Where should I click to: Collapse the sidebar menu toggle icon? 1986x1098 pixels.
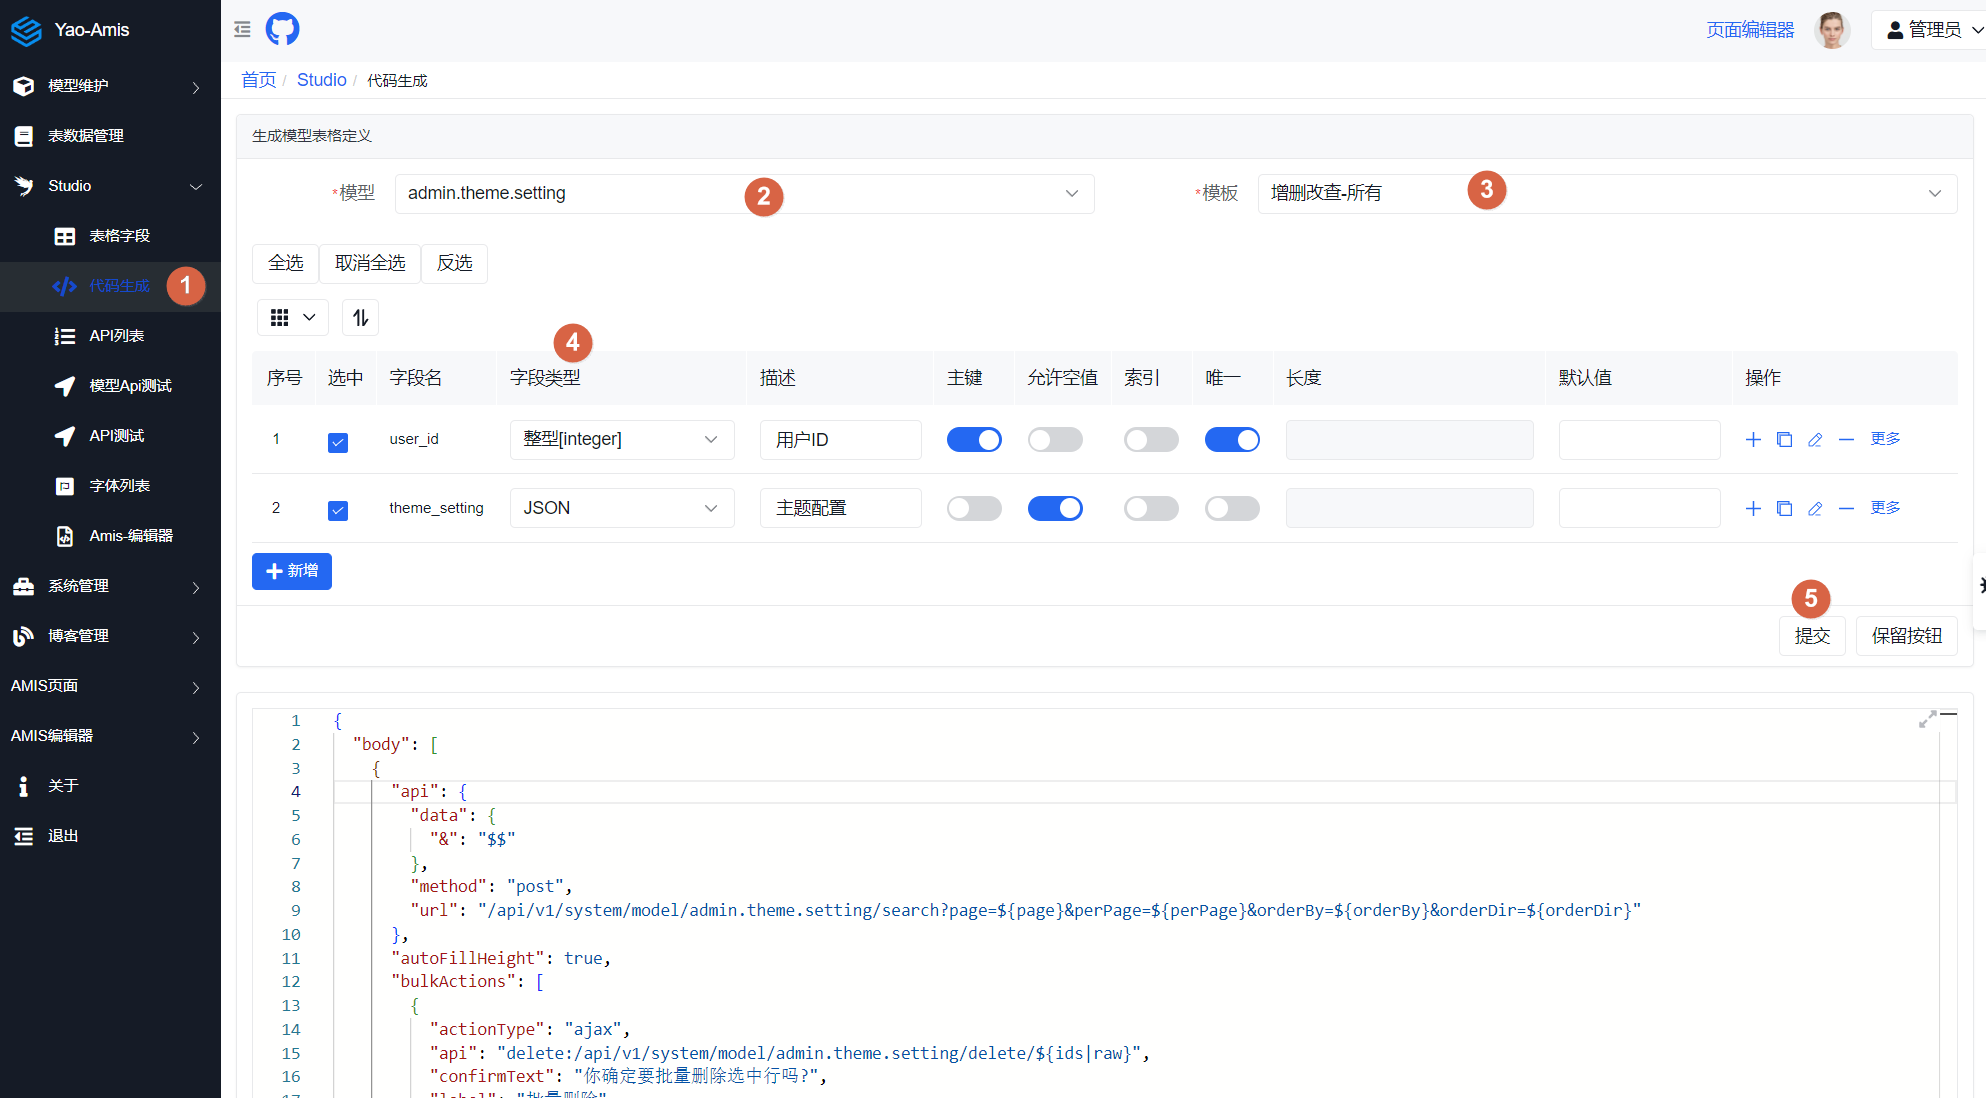242,29
